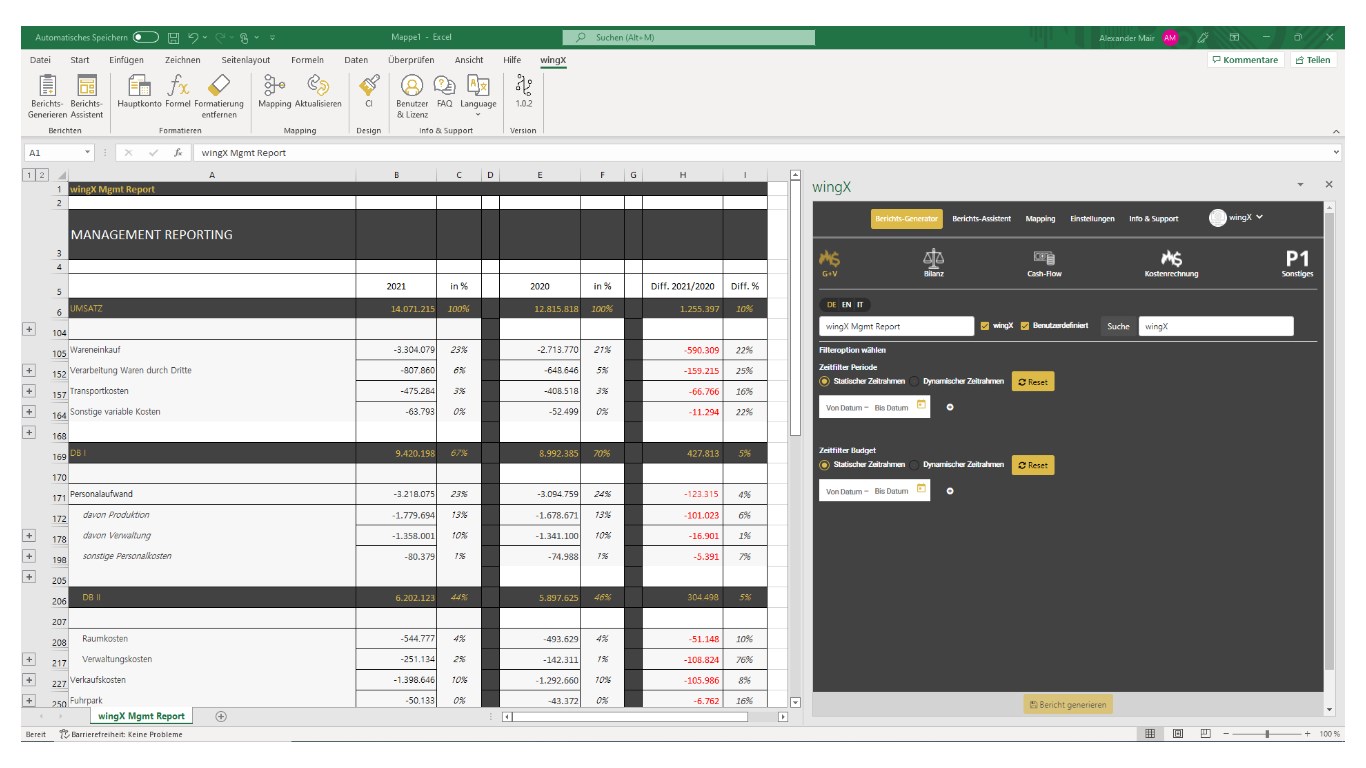Open the Datei menu
The width and height of the screenshot is (1366, 768).
coord(40,60)
